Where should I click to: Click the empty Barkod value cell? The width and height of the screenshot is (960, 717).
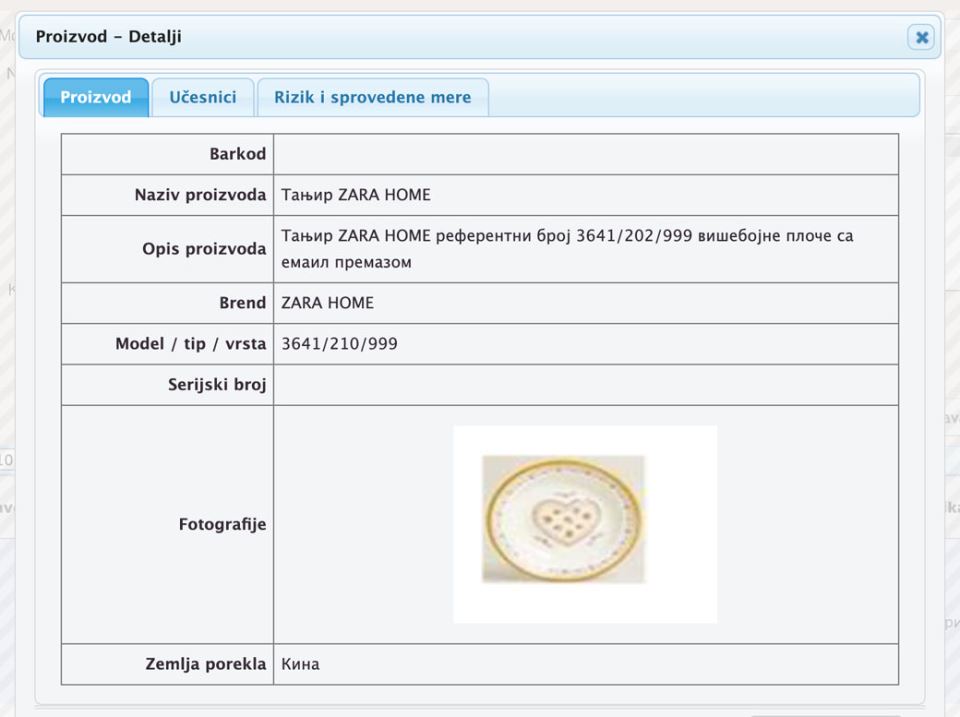point(585,154)
